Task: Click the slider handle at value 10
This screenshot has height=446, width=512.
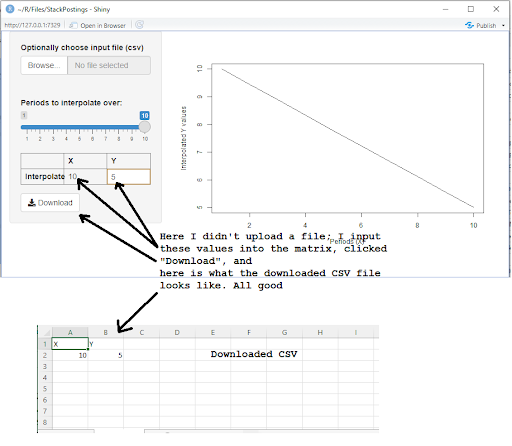Action: (x=144, y=127)
